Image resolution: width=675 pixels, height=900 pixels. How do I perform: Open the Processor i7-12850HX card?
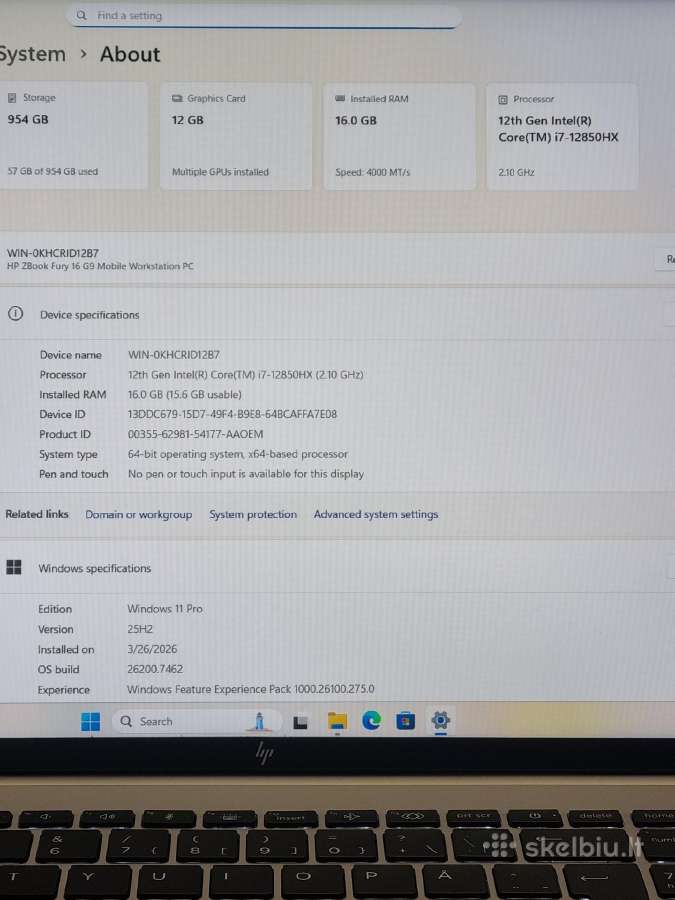[562, 137]
